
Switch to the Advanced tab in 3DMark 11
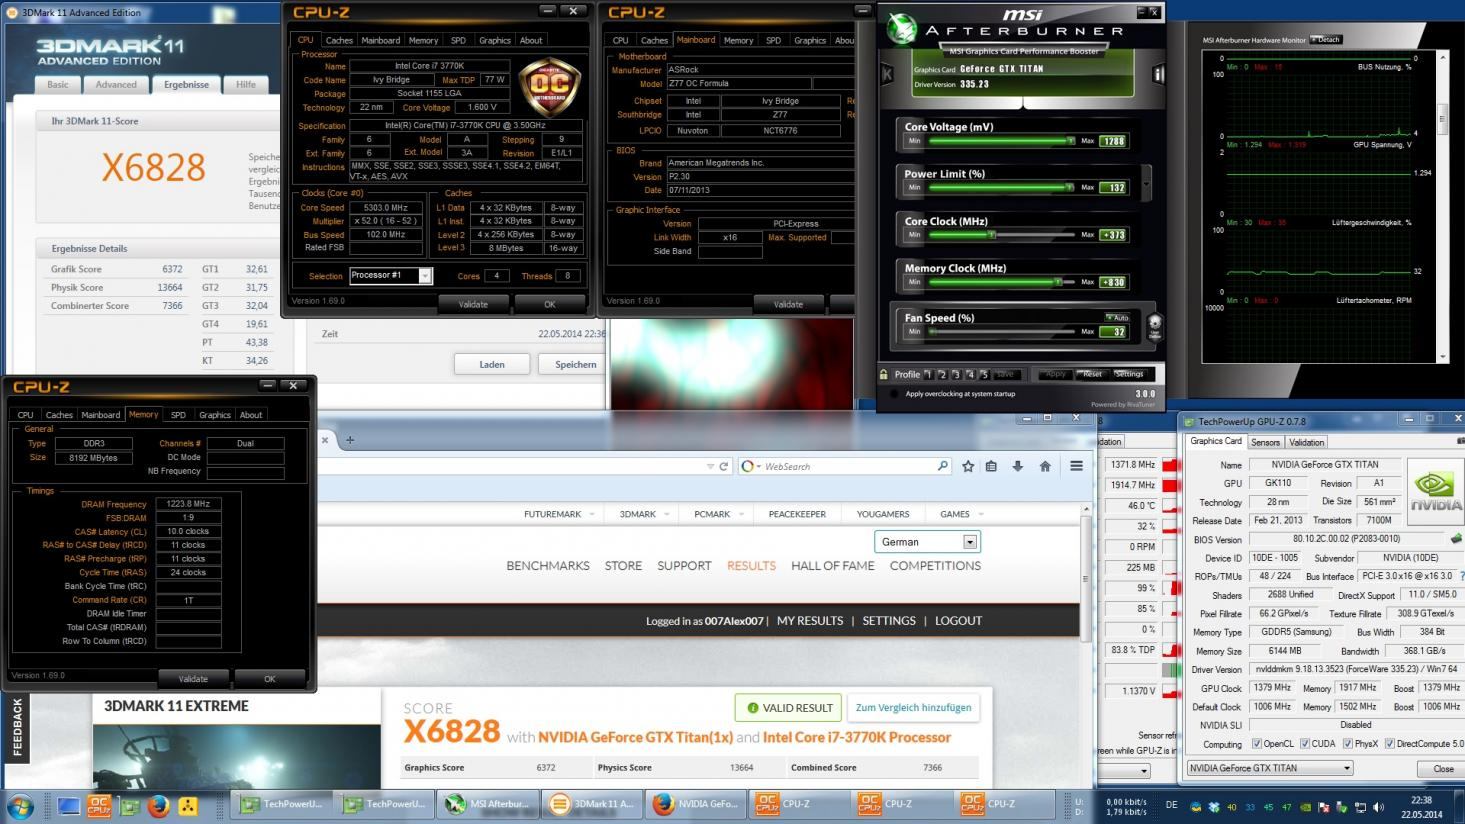[x=116, y=85]
